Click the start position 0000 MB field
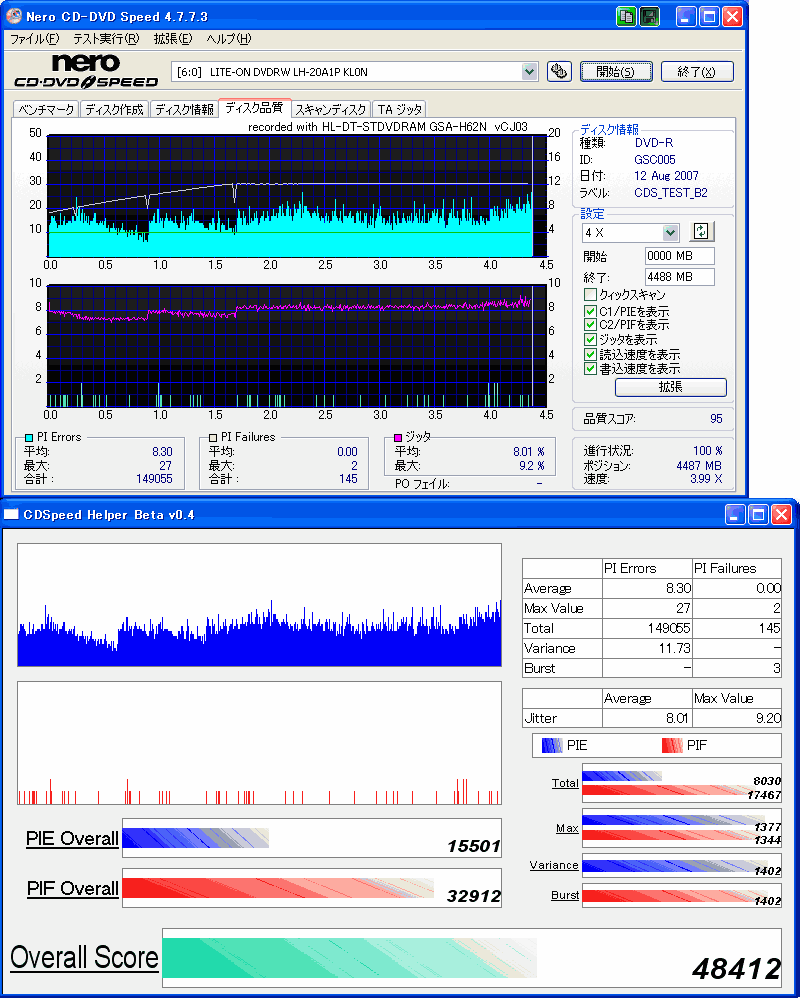This screenshot has width=800, height=998. 679,256
